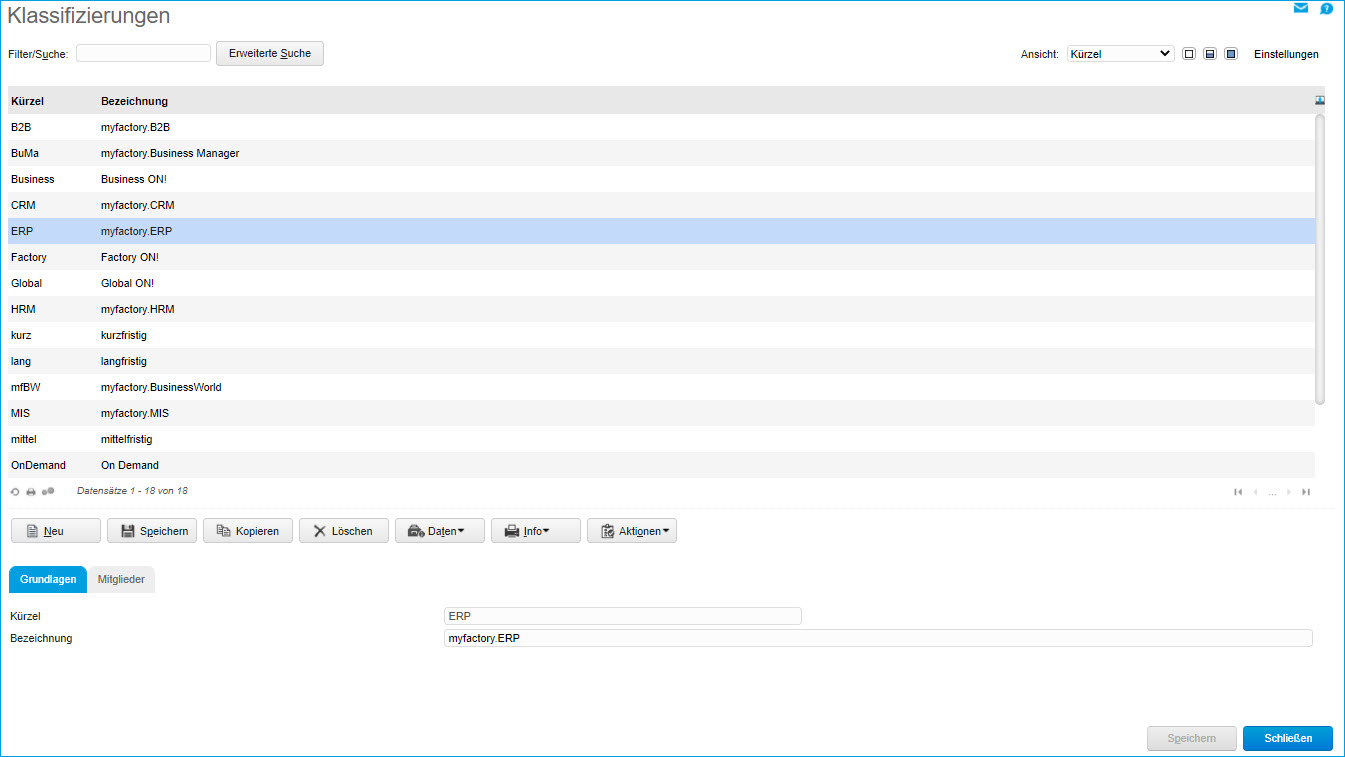Focus the Filter/Suche input field
The height and width of the screenshot is (757, 1345).
coord(143,53)
